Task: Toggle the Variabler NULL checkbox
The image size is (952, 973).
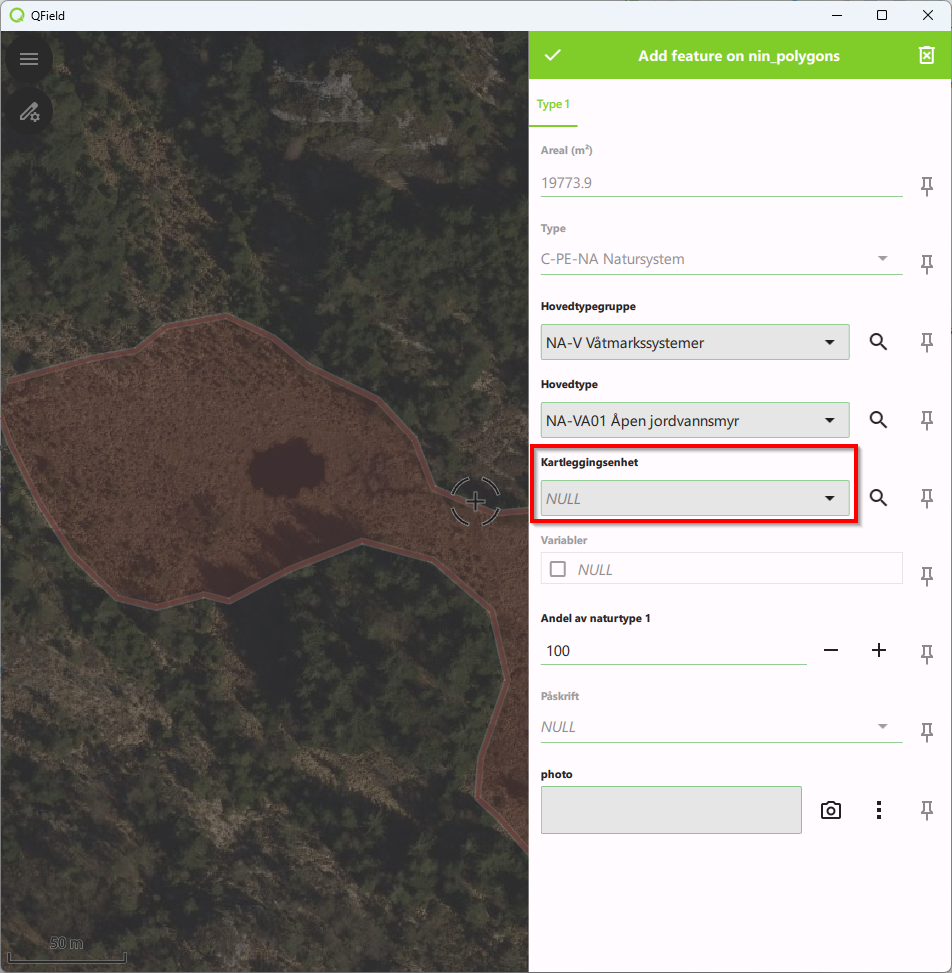Action: (x=558, y=569)
